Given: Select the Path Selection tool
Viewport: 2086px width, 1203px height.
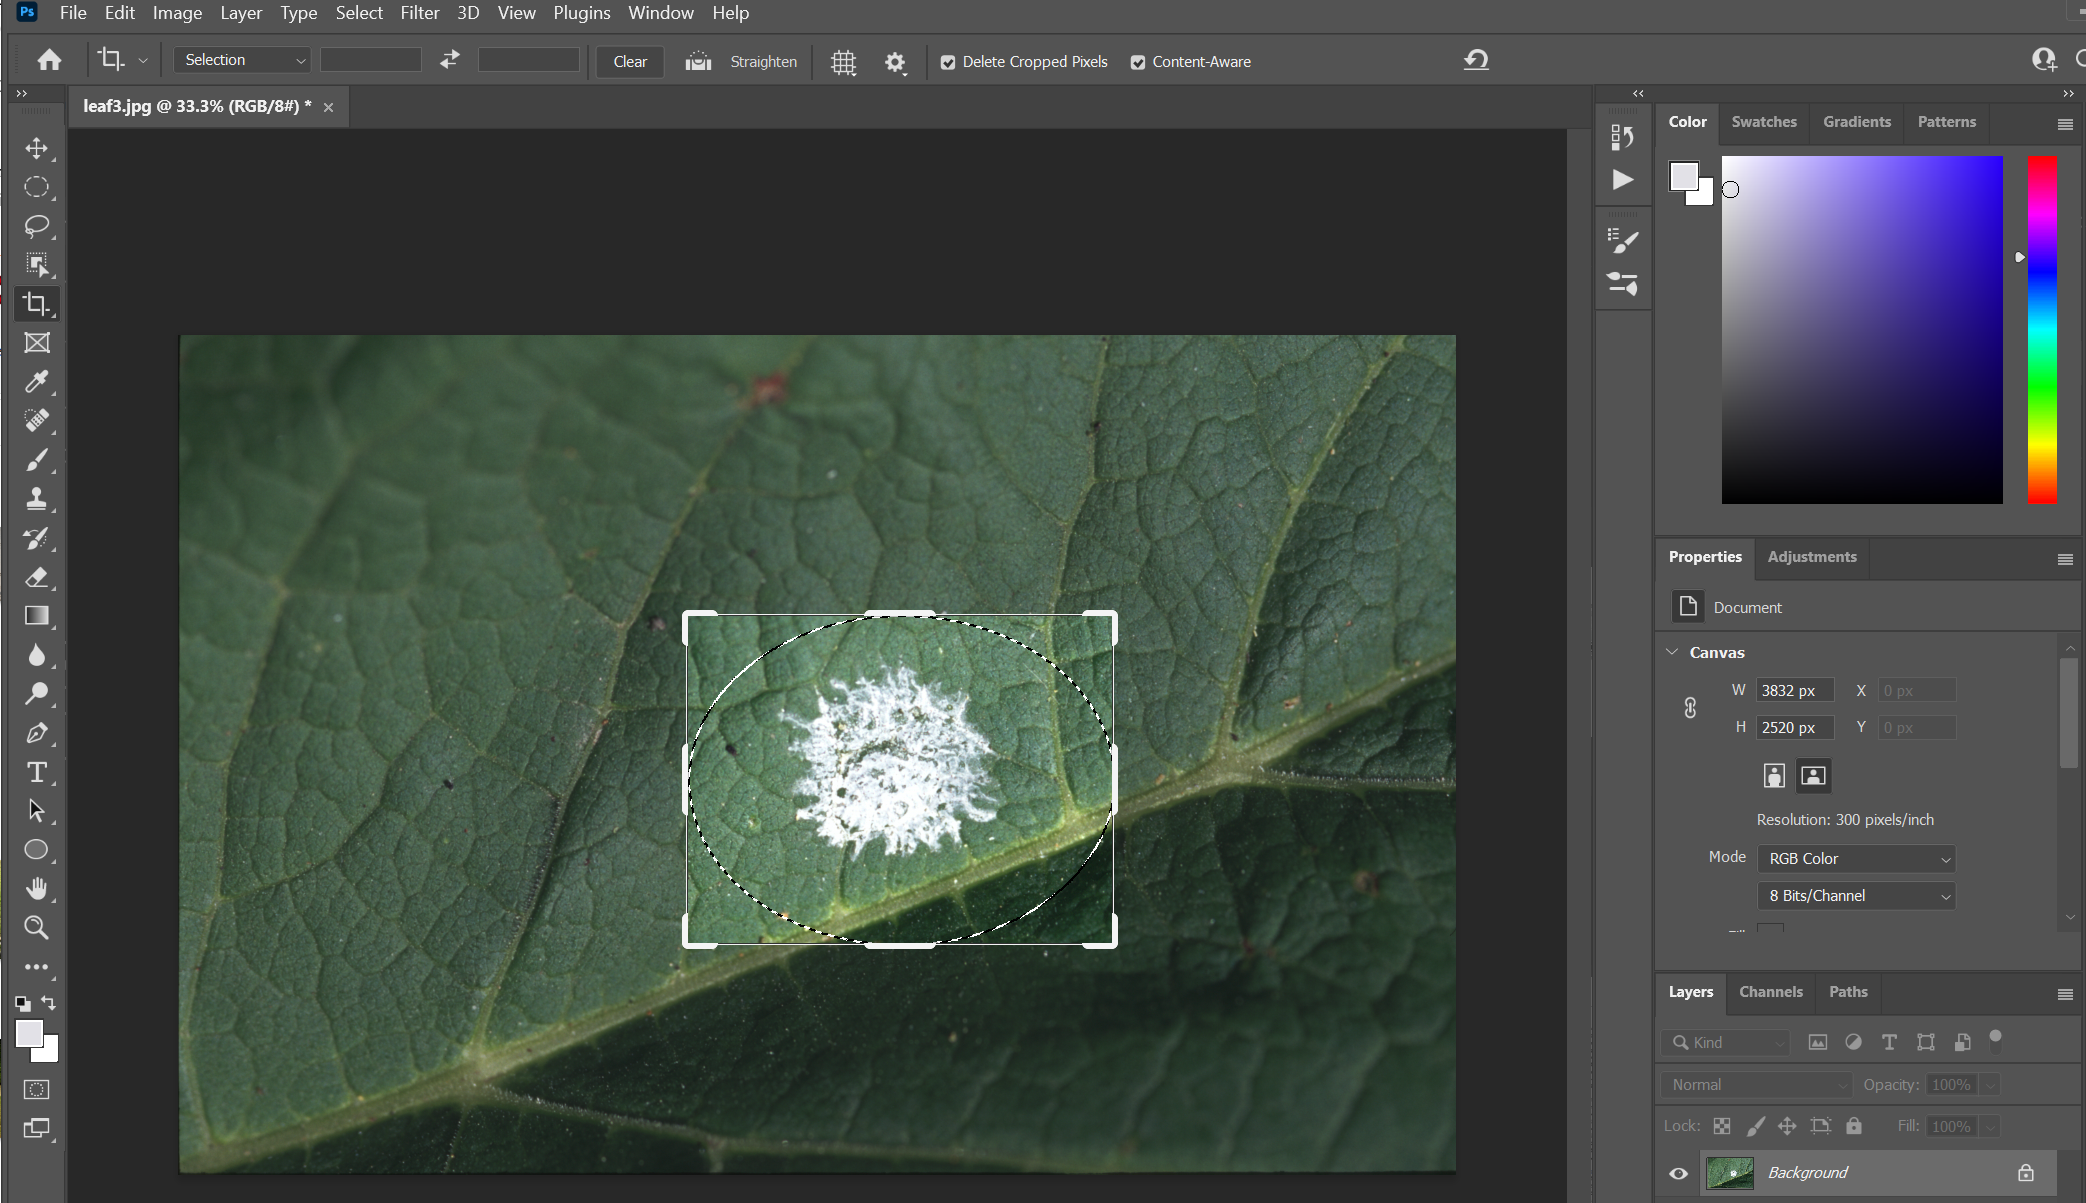Looking at the screenshot, I should tap(37, 811).
